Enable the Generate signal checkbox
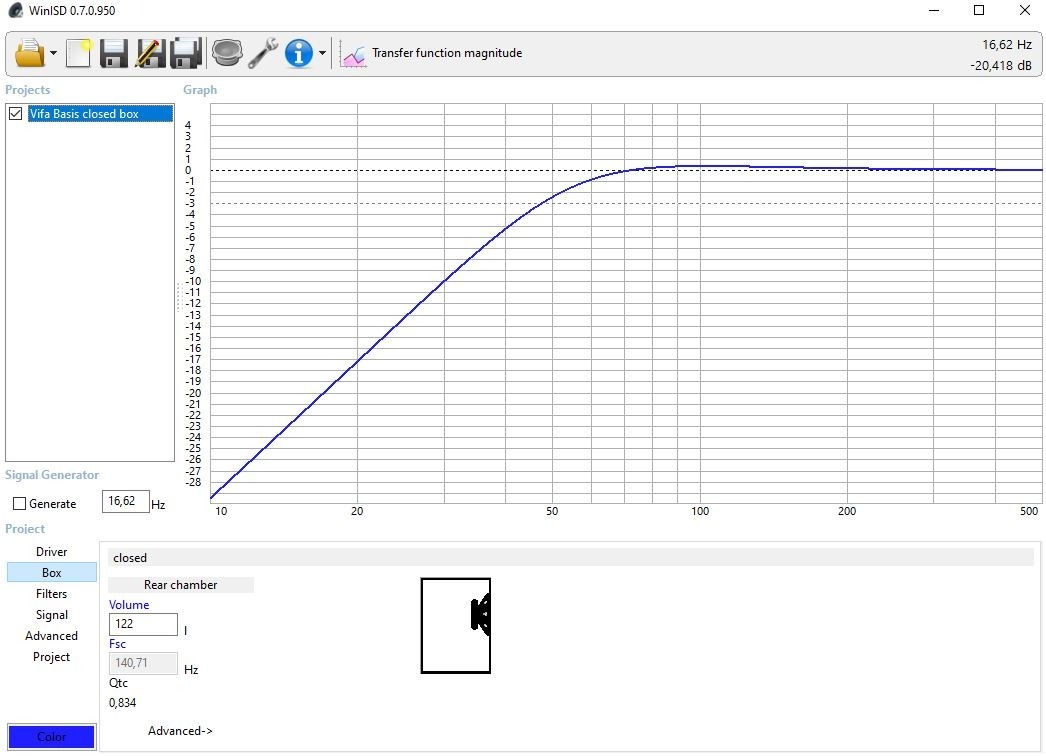The width and height of the screenshot is (1046, 756). click(x=20, y=504)
